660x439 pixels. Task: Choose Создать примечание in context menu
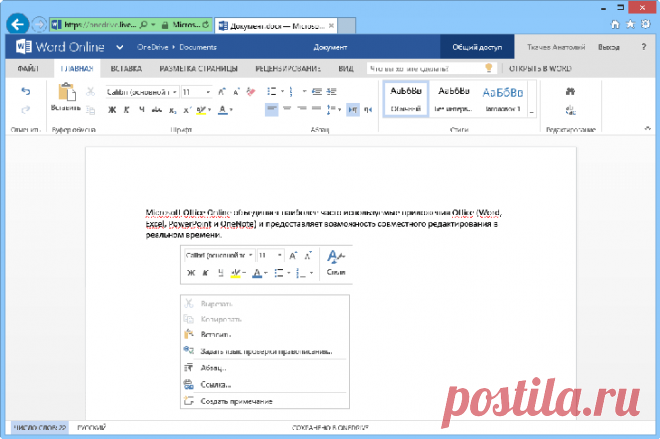[x=265, y=401]
